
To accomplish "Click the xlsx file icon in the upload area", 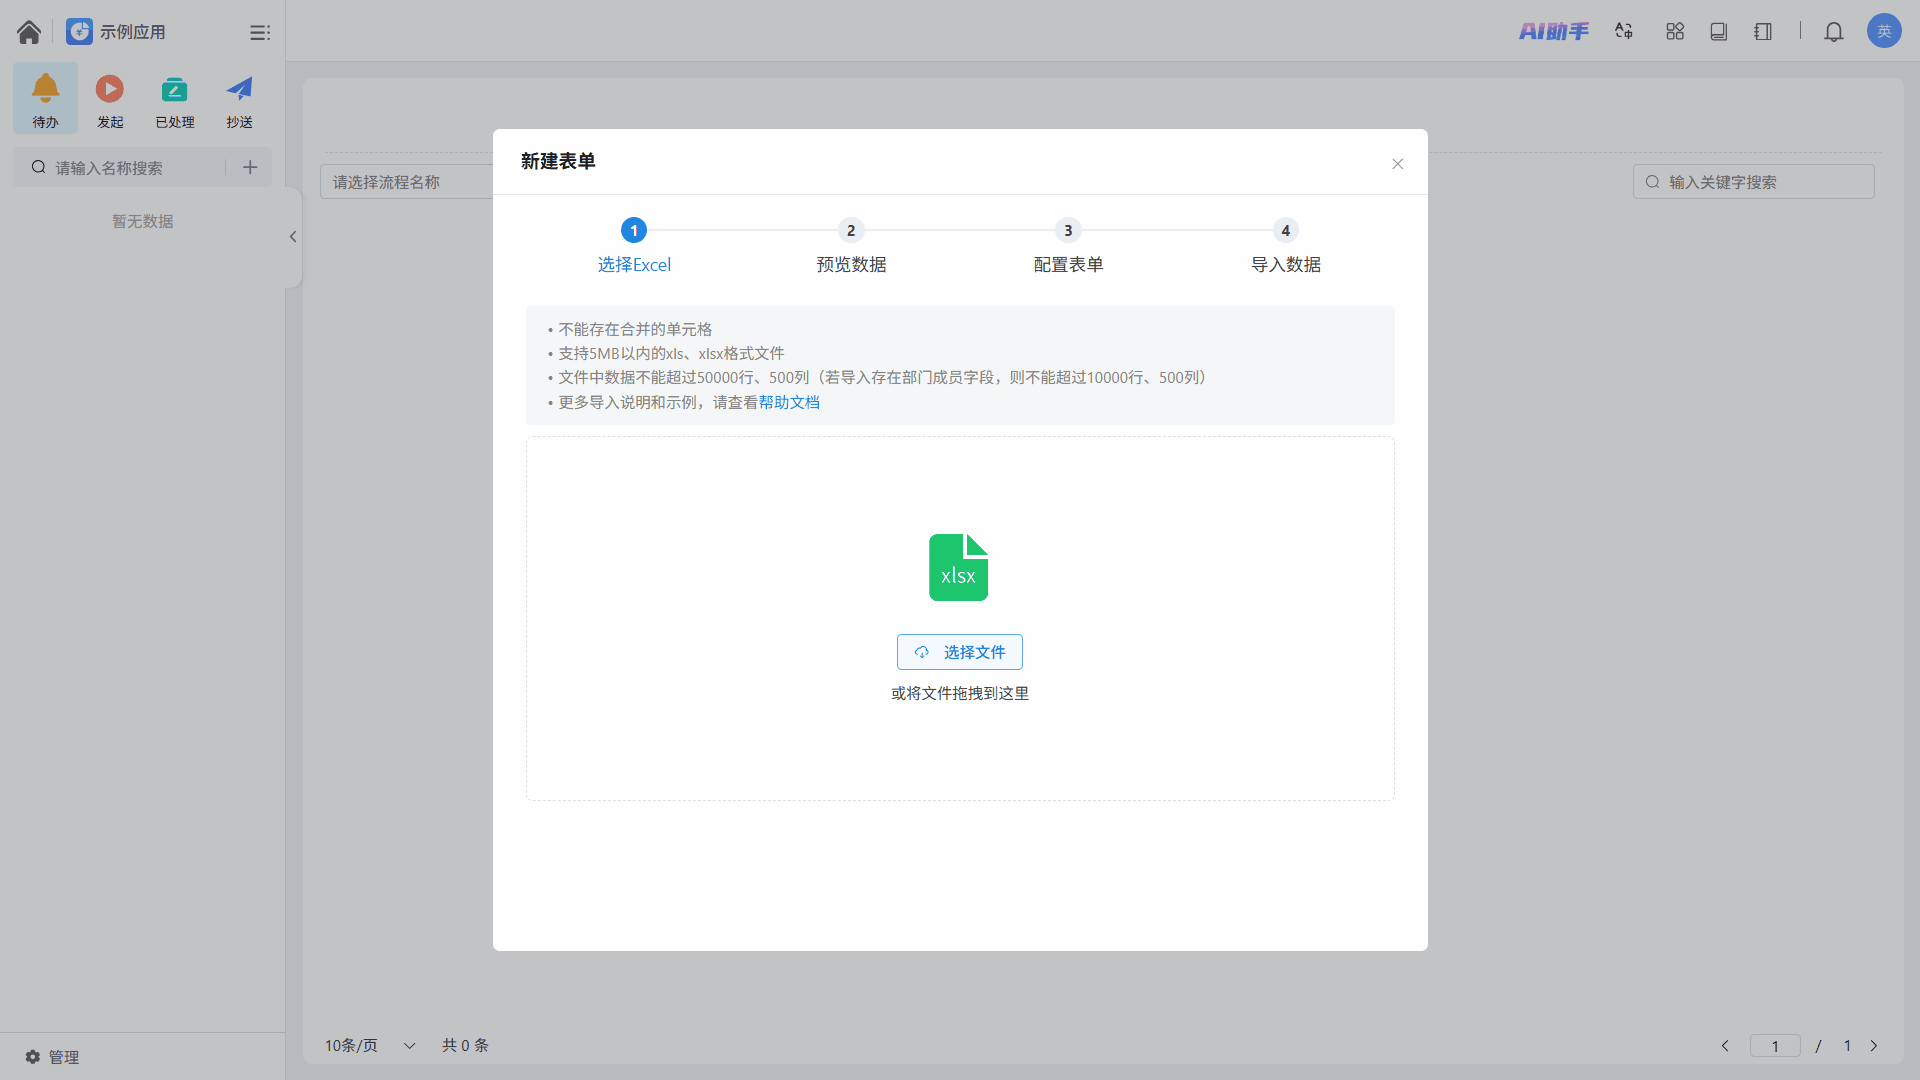I will click(x=958, y=567).
